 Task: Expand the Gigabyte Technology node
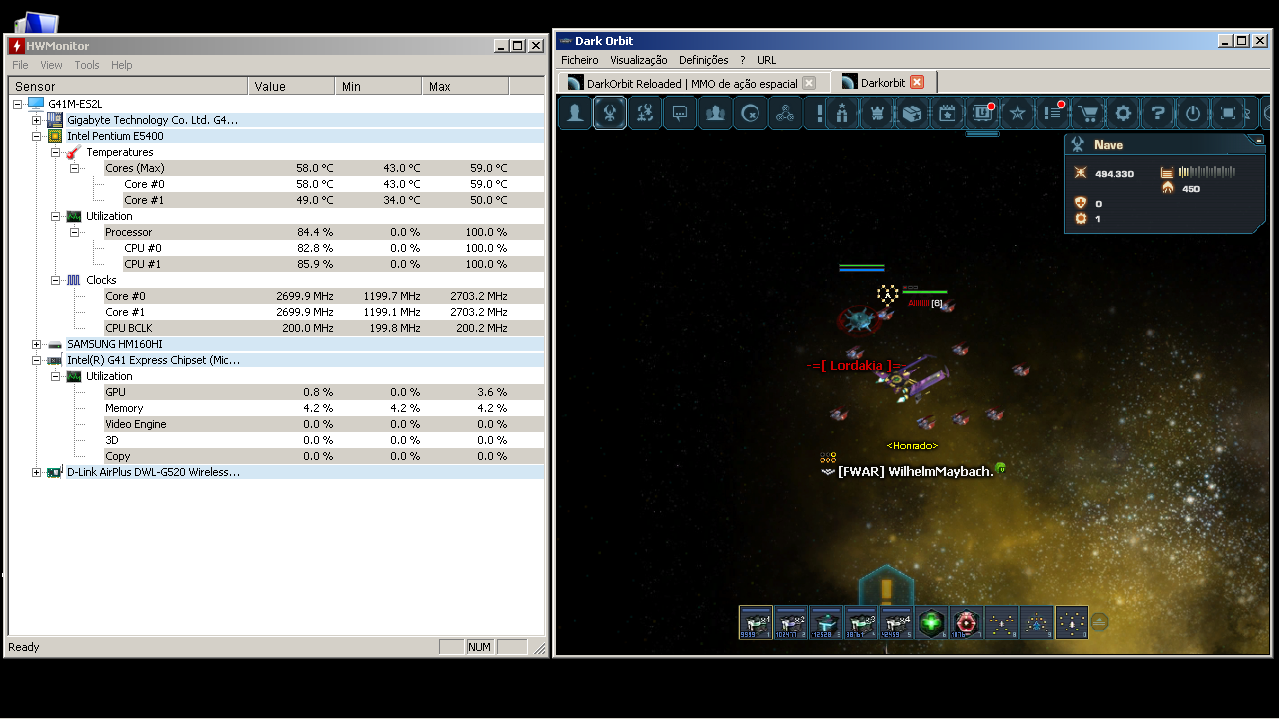[37, 120]
